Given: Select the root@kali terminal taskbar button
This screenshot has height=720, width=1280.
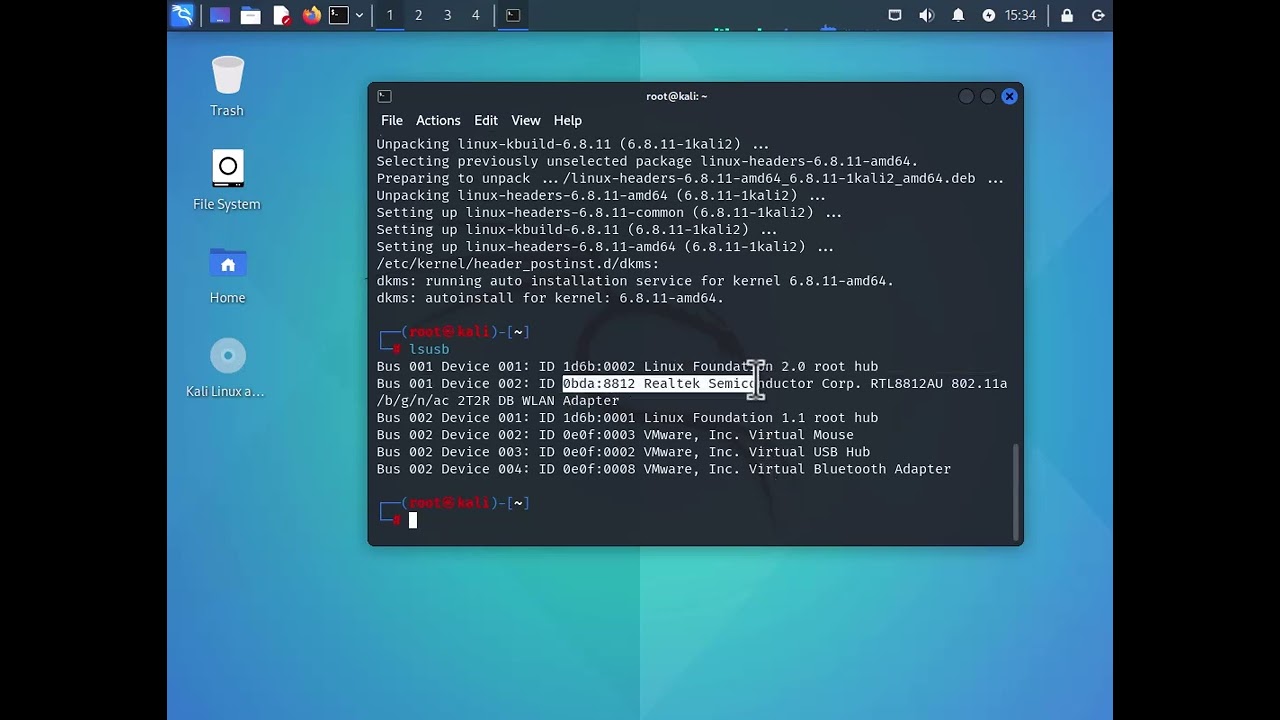Looking at the screenshot, I should click(x=513, y=15).
